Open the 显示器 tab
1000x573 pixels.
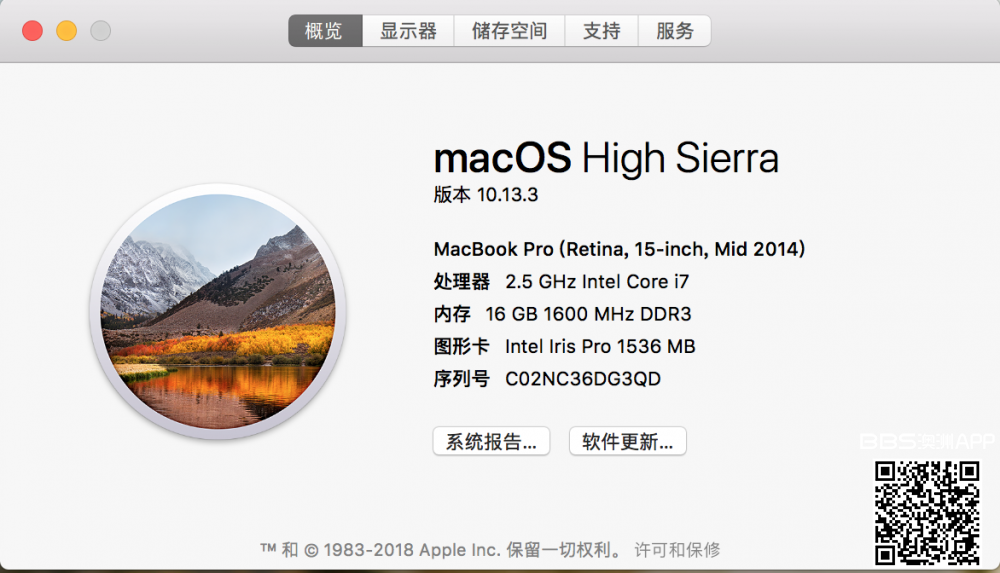(x=408, y=31)
